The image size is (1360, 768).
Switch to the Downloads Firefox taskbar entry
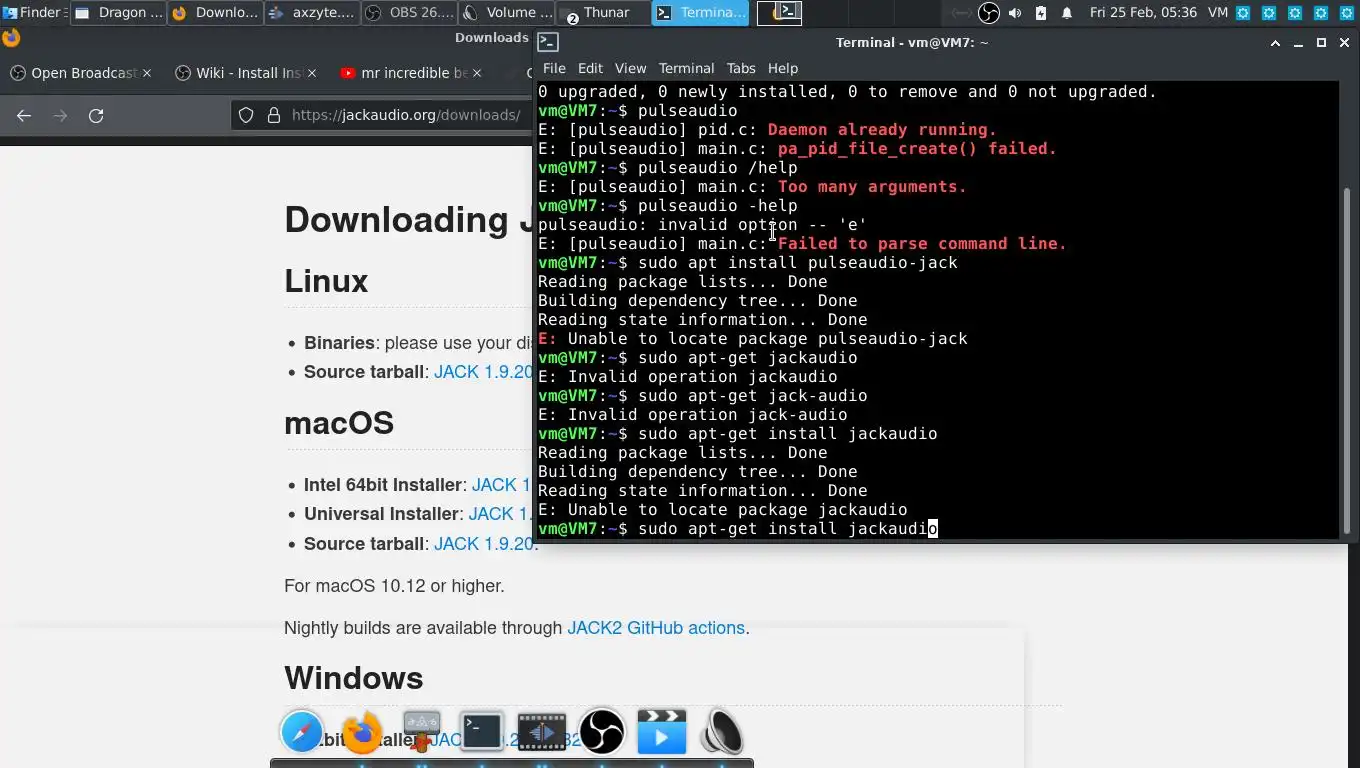coord(216,13)
